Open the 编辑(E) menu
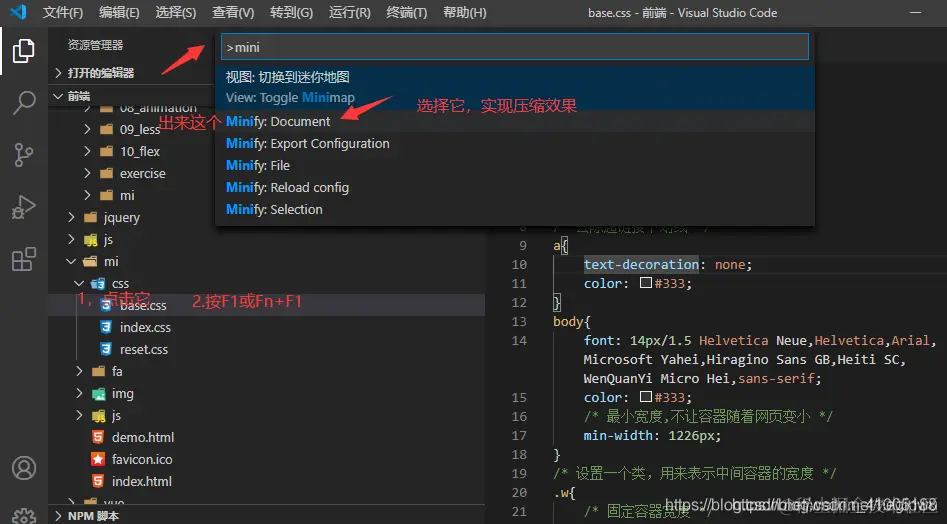This screenshot has height=524, width=947. tap(119, 12)
